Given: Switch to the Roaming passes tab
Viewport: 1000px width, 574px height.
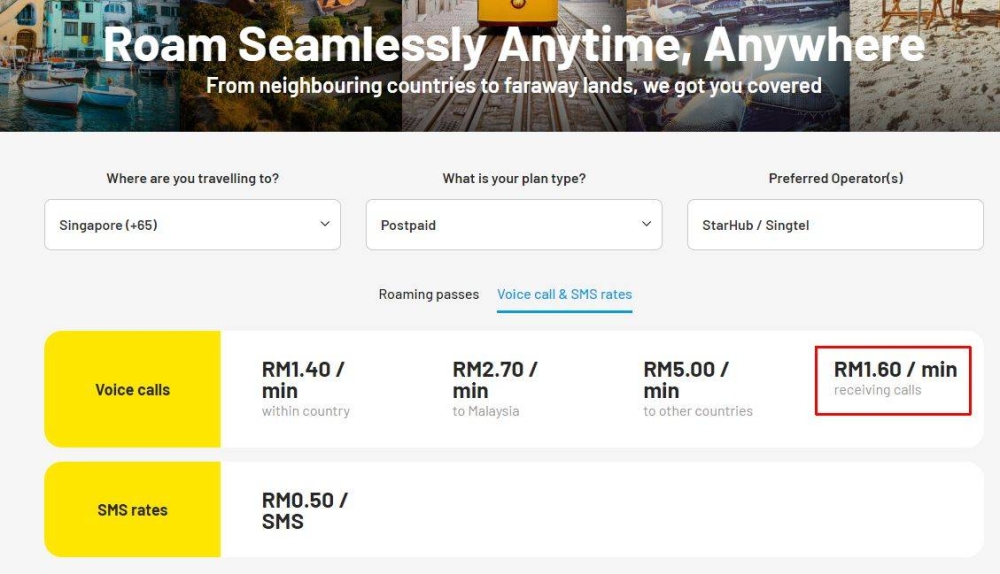Looking at the screenshot, I should (429, 295).
